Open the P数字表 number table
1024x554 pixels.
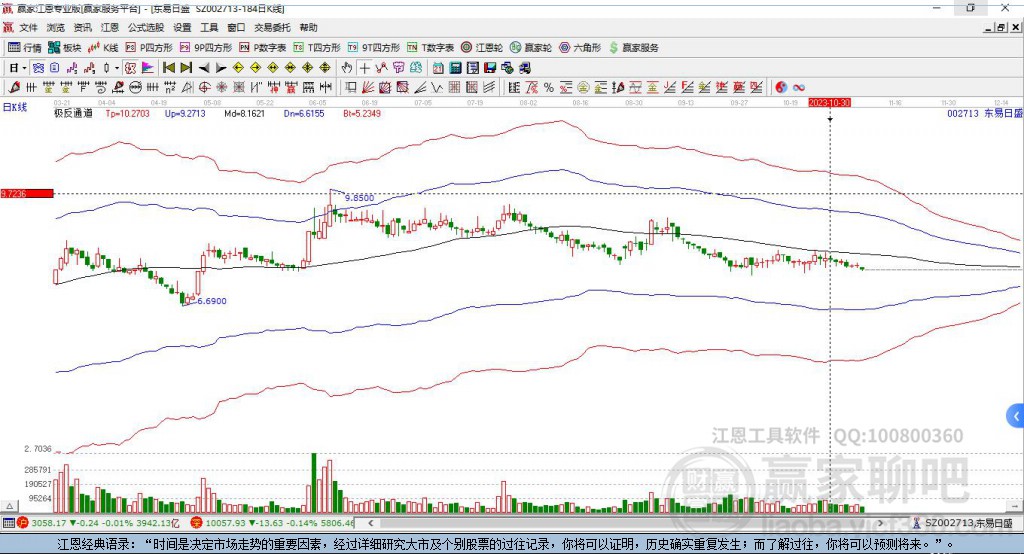coord(263,48)
